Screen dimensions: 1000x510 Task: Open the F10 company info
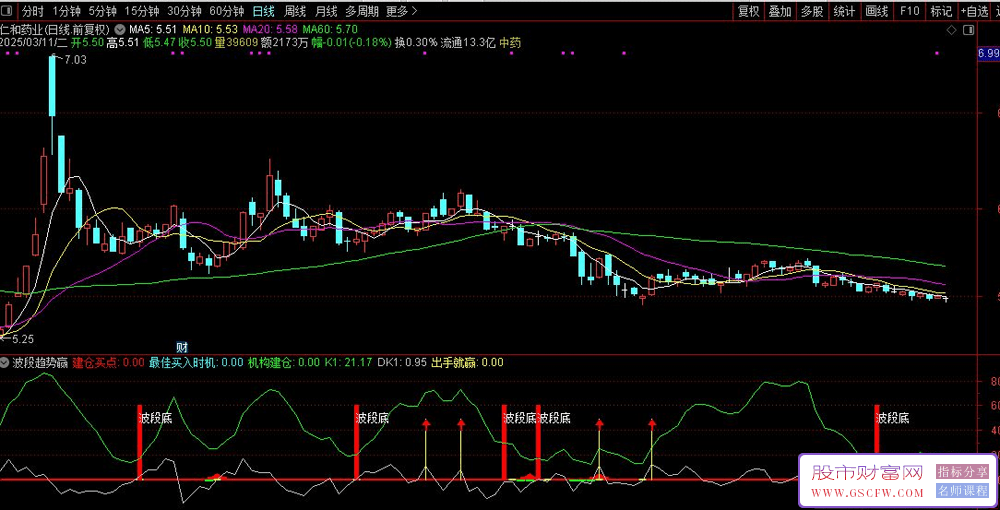tap(909, 11)
